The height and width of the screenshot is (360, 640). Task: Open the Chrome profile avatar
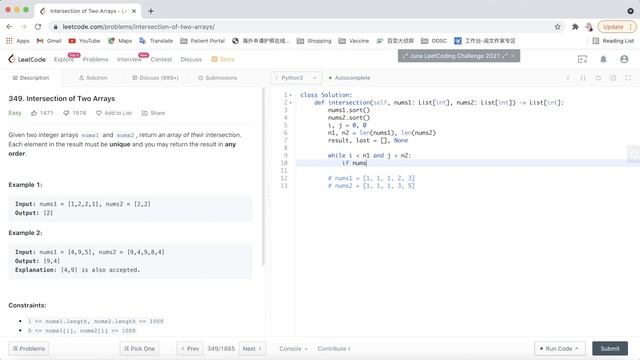click(x=589, y=27)
